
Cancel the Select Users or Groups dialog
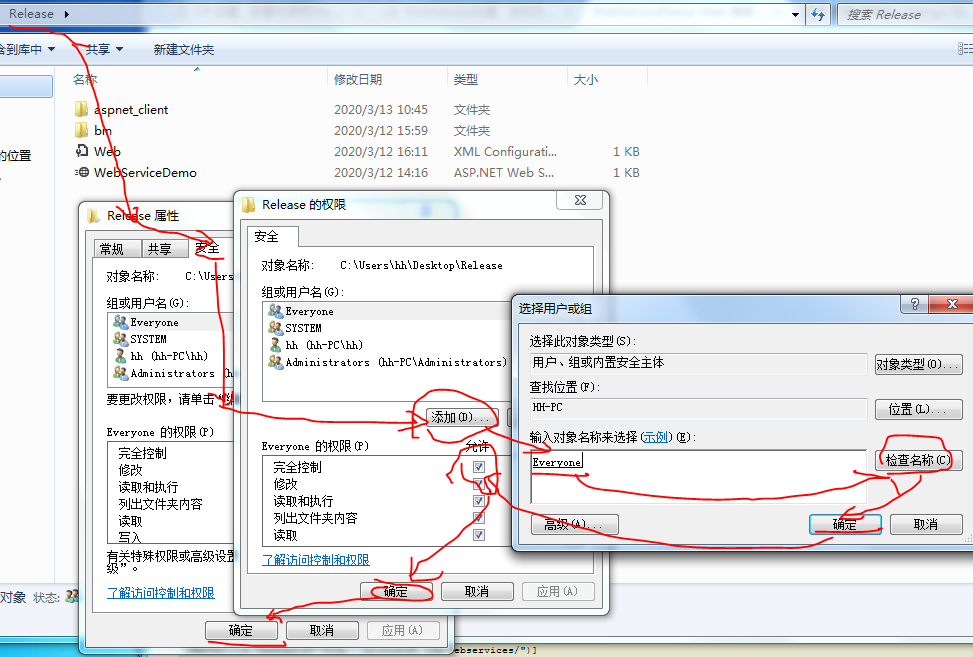coord(926,524)
